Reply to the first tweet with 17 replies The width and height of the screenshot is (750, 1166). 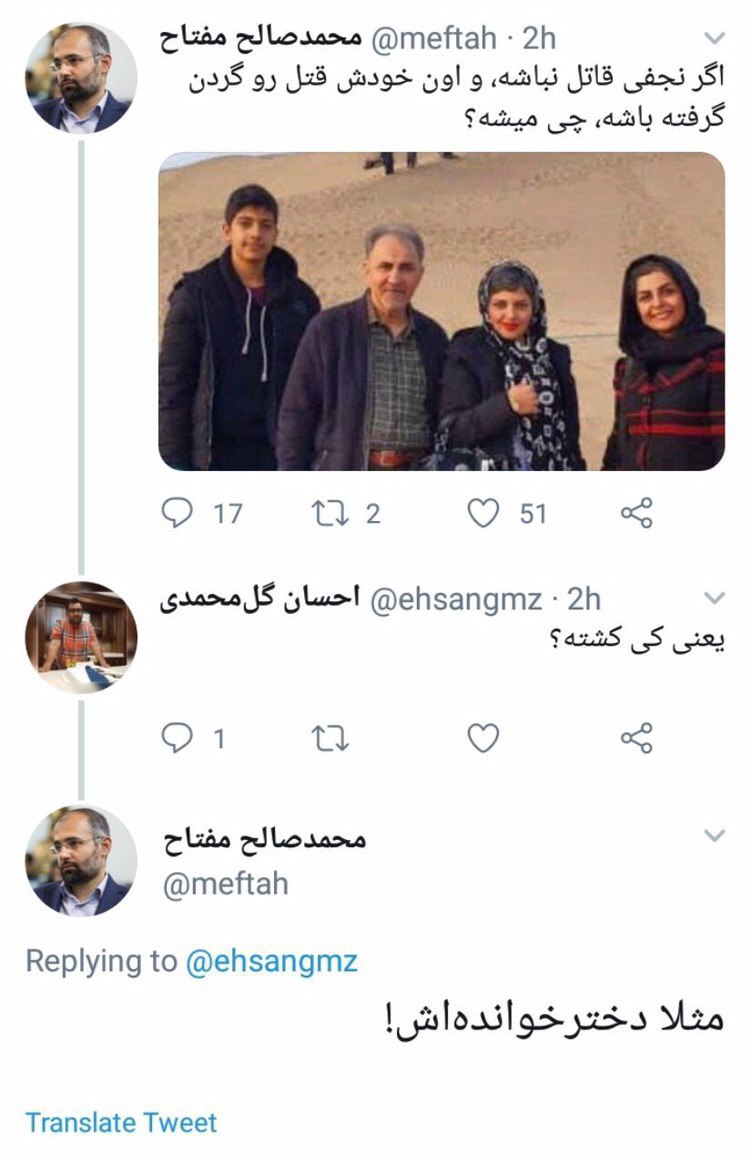click(177, 513)
